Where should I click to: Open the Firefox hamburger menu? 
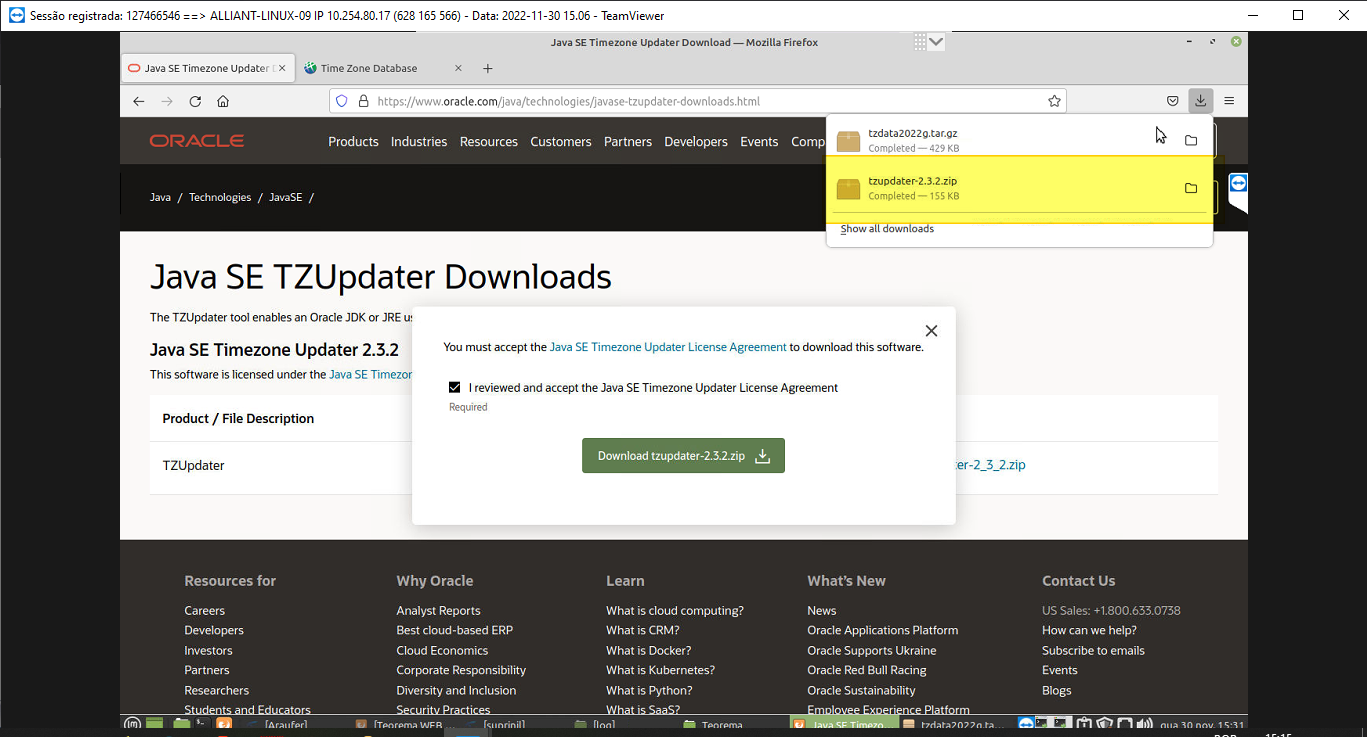[1229, 101]
